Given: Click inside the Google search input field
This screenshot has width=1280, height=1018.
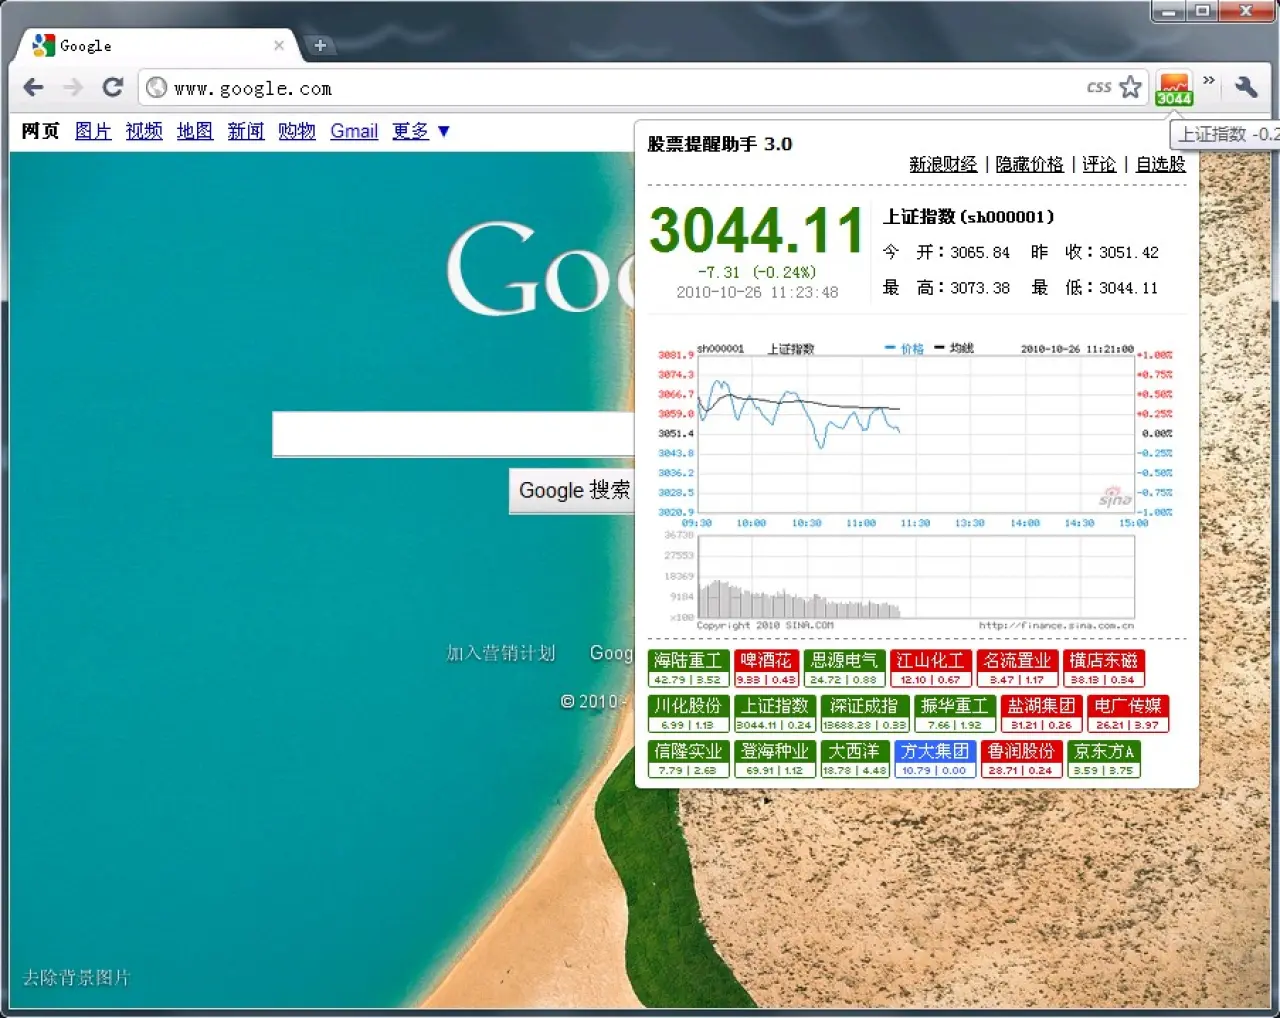Looking at the screenshot, I should [x=450, y=434].
